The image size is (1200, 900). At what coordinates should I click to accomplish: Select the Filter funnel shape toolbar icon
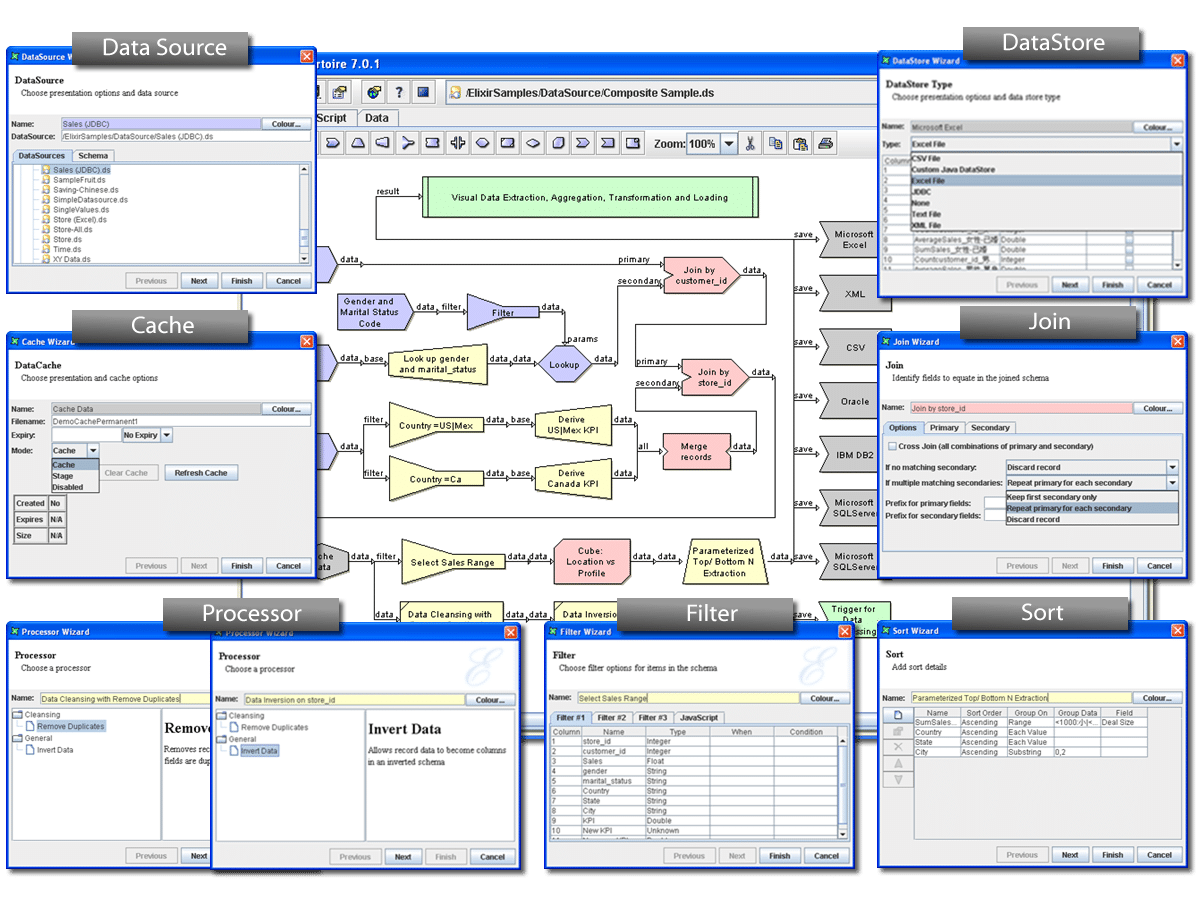click(x=382, y=143)
